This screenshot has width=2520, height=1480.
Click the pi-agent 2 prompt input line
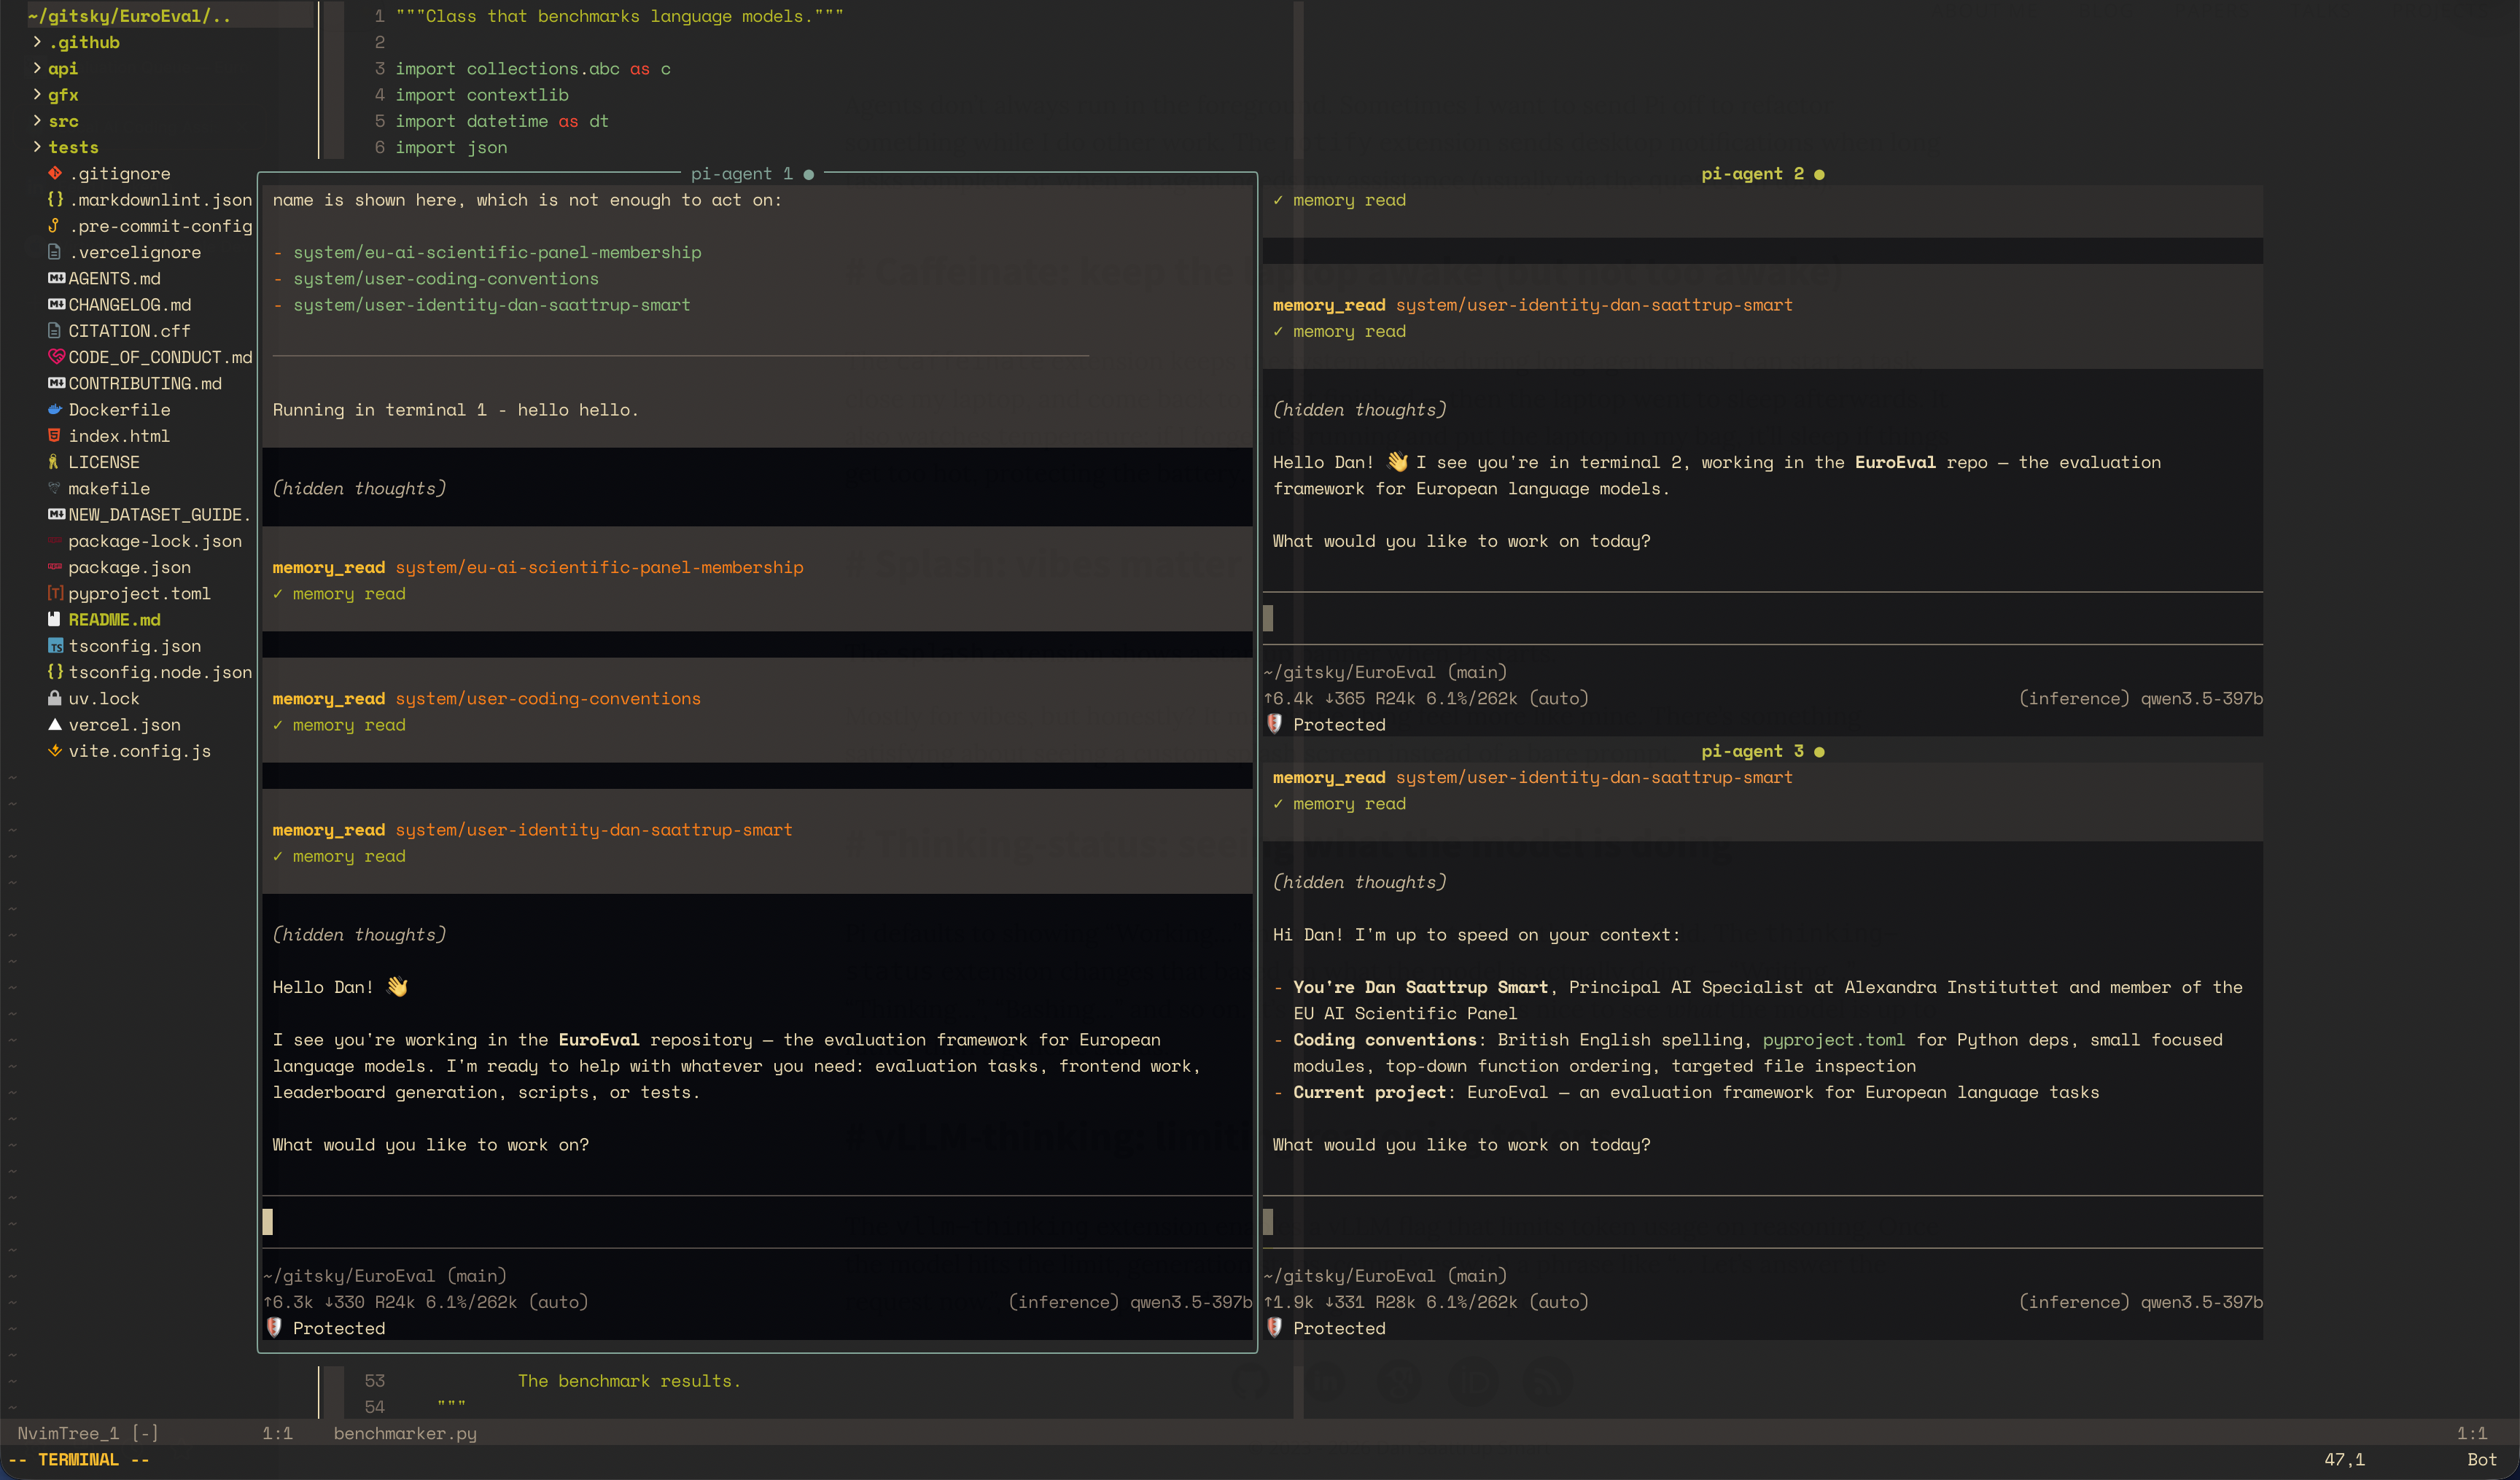[x=1762, y=618]
